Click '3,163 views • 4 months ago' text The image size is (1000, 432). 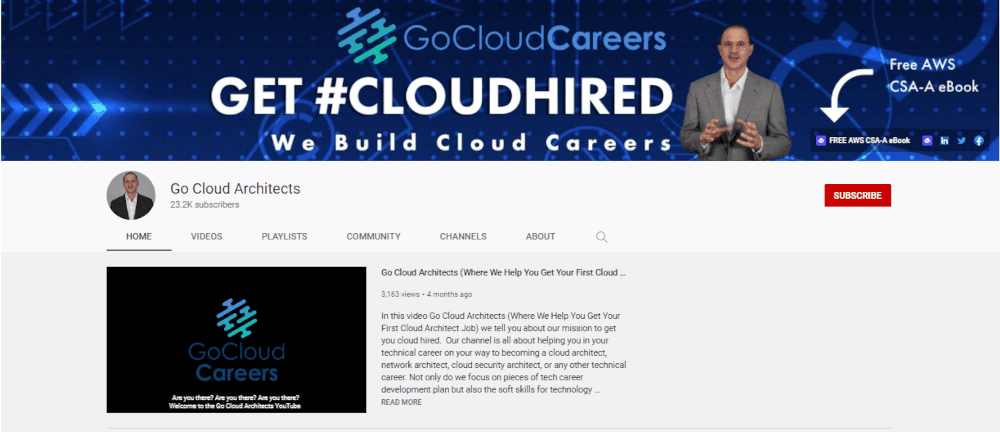click(427, 295)
